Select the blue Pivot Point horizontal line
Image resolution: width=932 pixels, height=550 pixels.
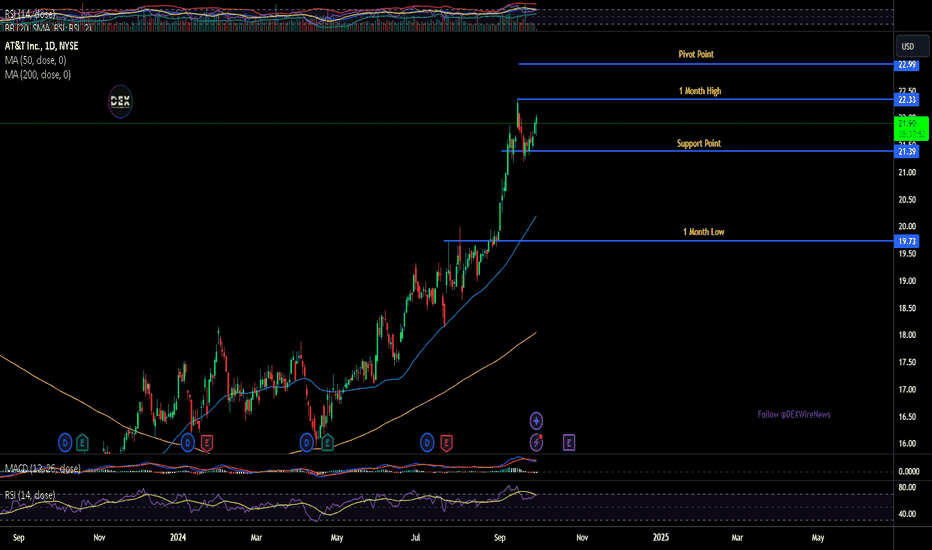(706, 64)
